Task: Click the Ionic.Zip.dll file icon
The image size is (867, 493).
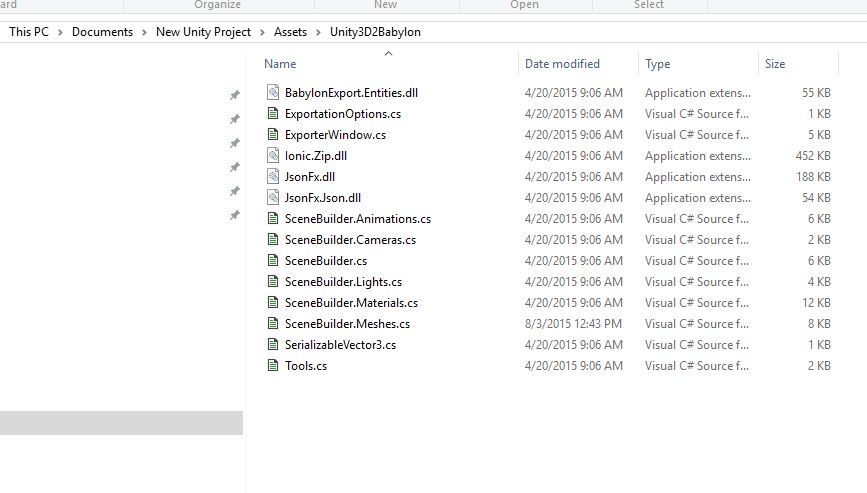Action: click(x=273, y=155)
